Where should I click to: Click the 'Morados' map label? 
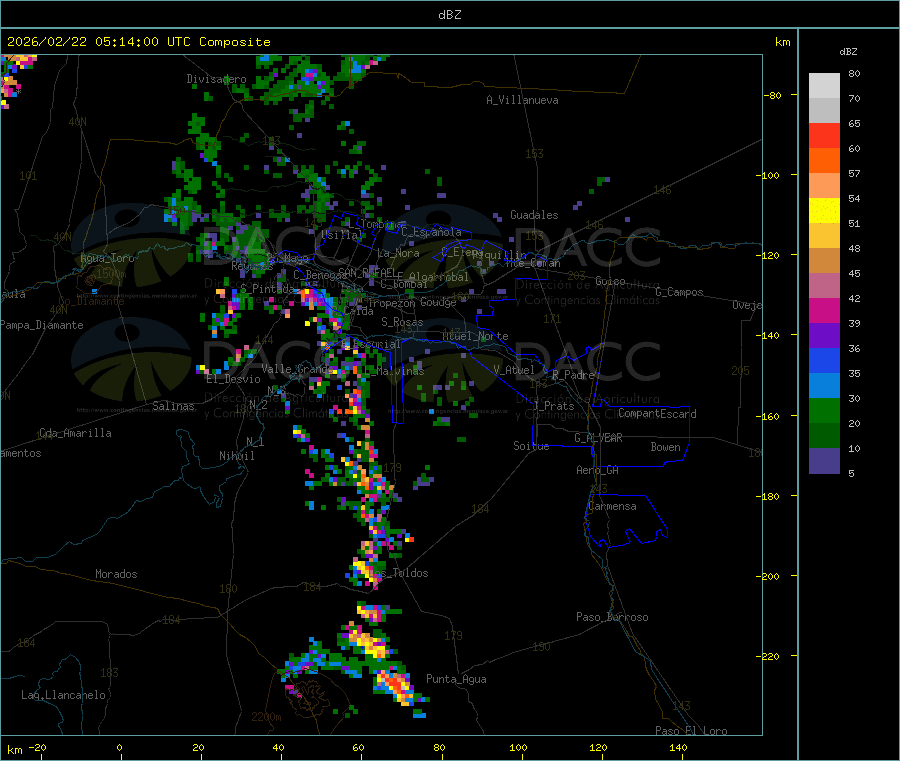pos(116,574)
